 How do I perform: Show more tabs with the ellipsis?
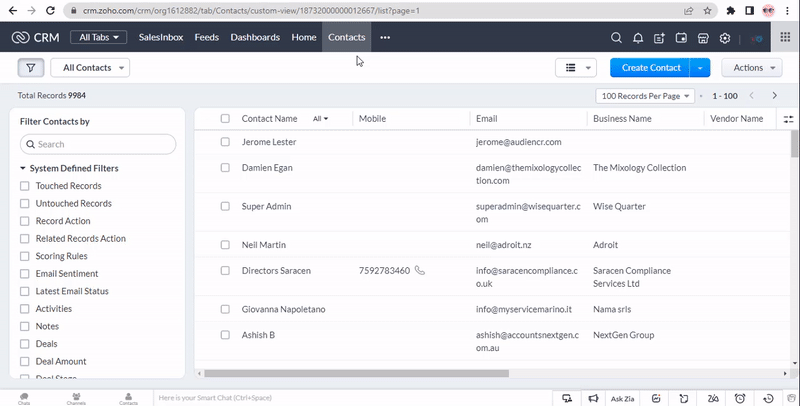[x=385, y=37]
